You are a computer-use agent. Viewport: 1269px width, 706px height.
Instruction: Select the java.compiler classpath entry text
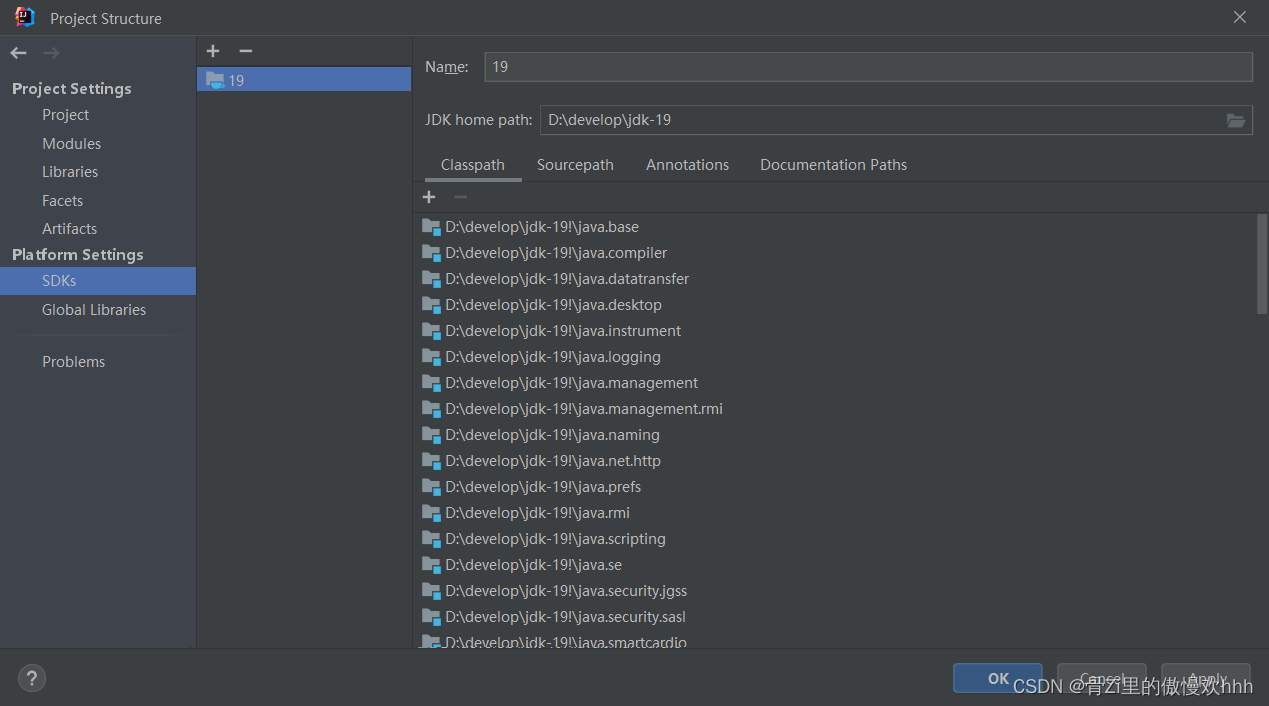click(556, 253)
